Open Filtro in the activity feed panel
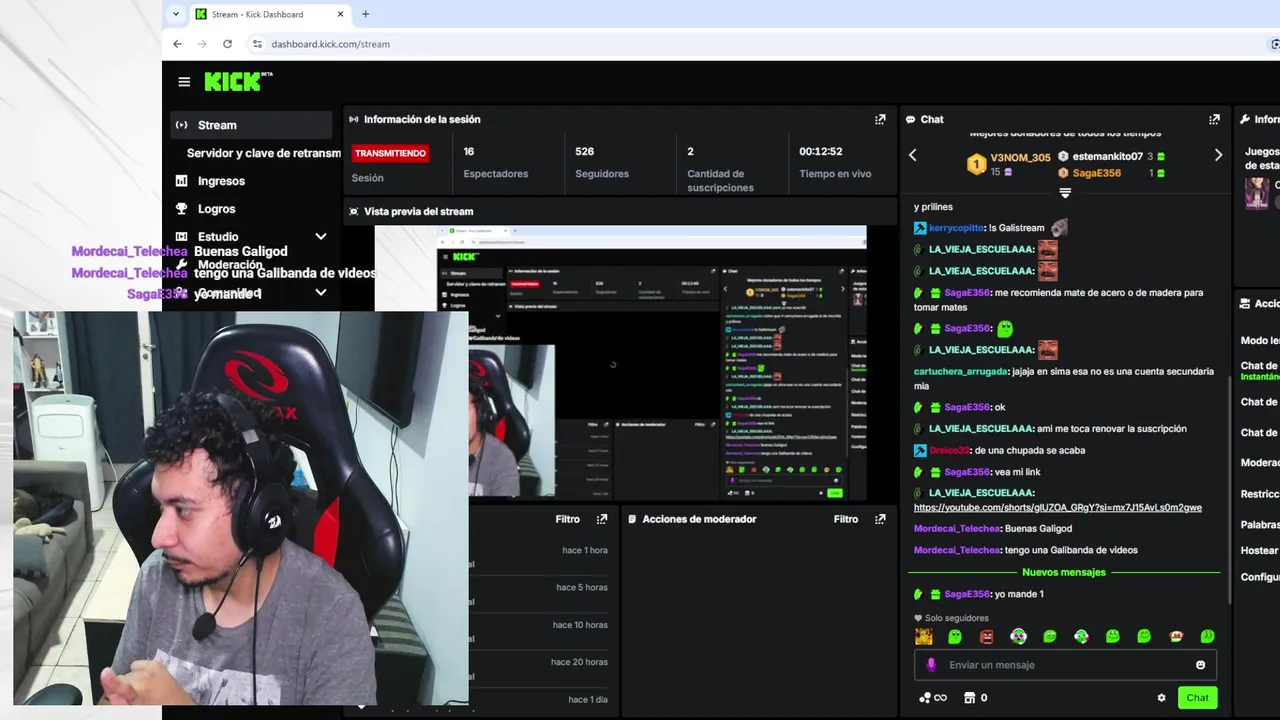1280x720 pixels. point(567,519)
